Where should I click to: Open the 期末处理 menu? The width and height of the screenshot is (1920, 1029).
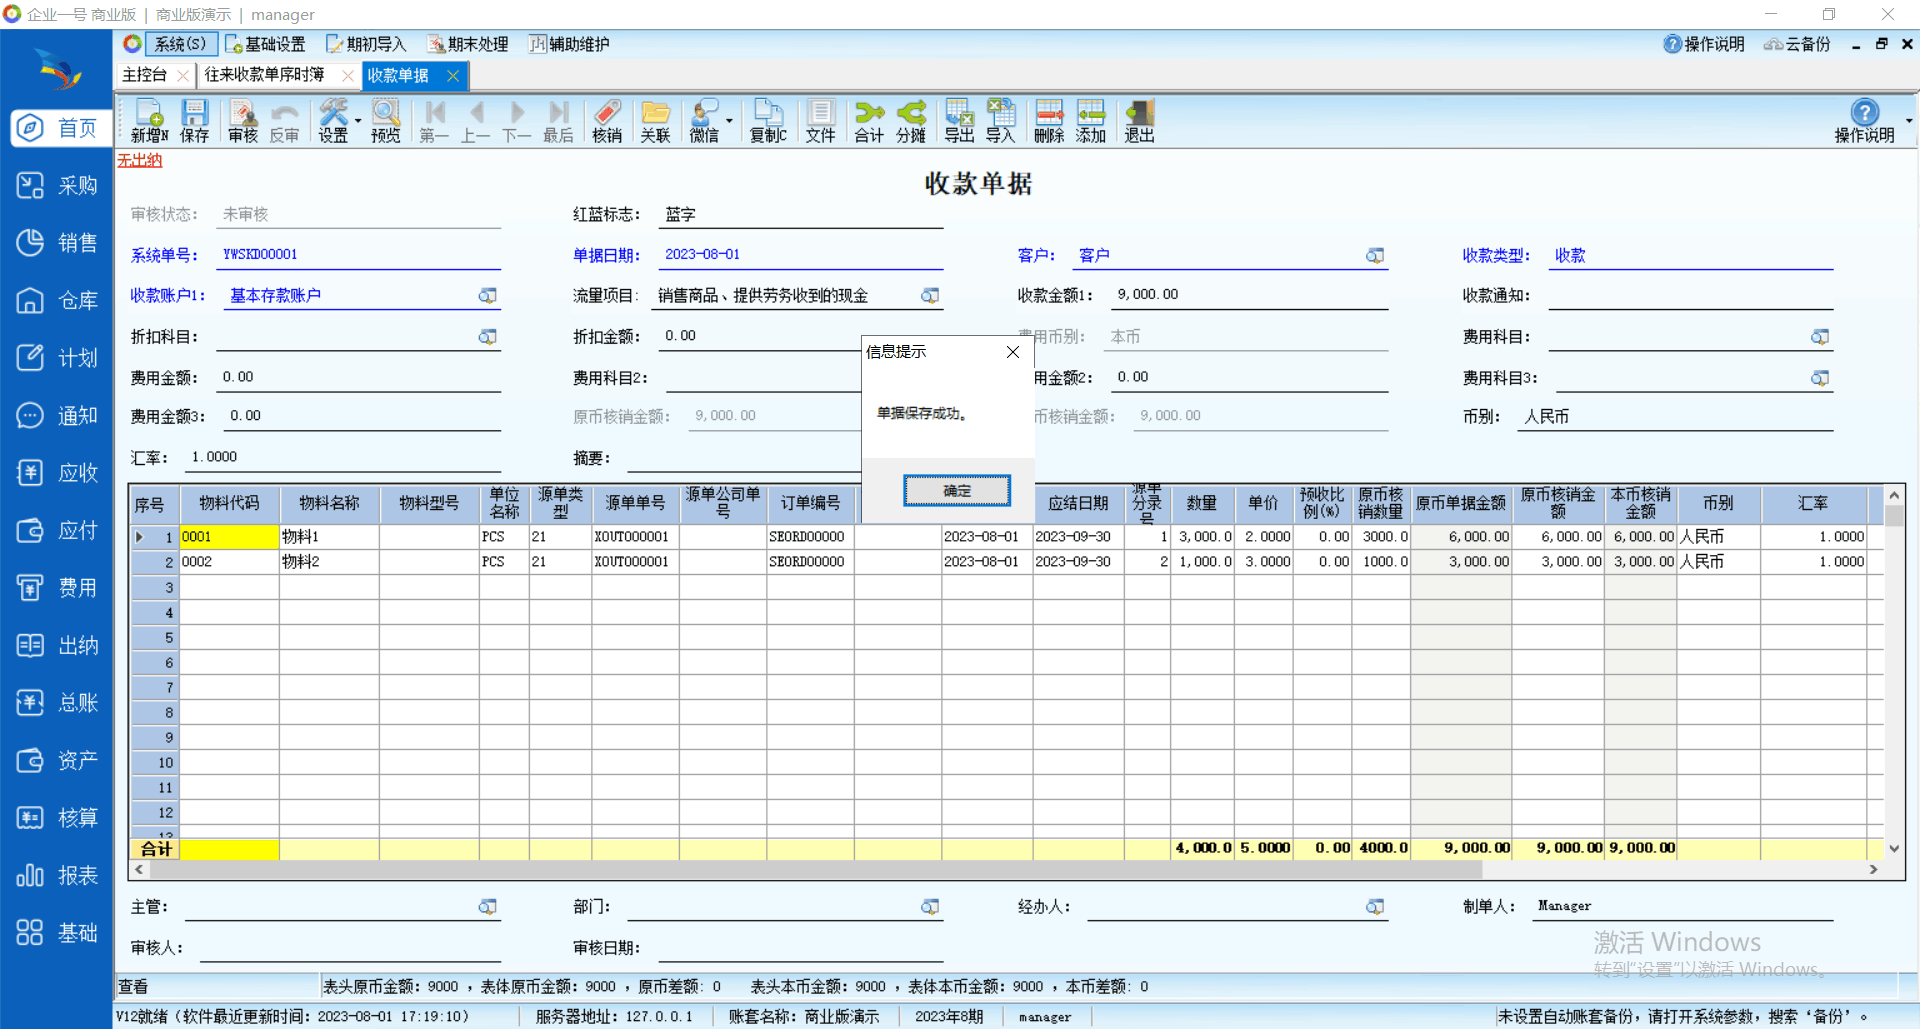point(468,44)
